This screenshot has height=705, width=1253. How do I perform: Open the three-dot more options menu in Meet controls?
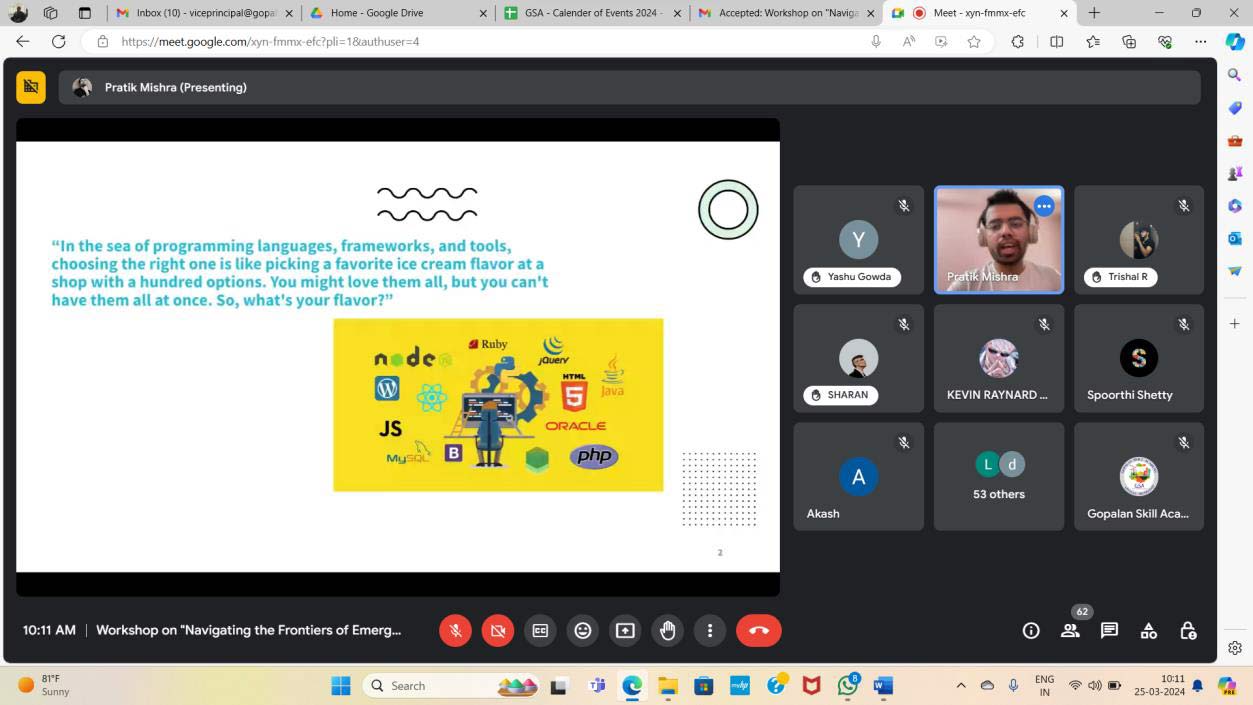point(710,630)
